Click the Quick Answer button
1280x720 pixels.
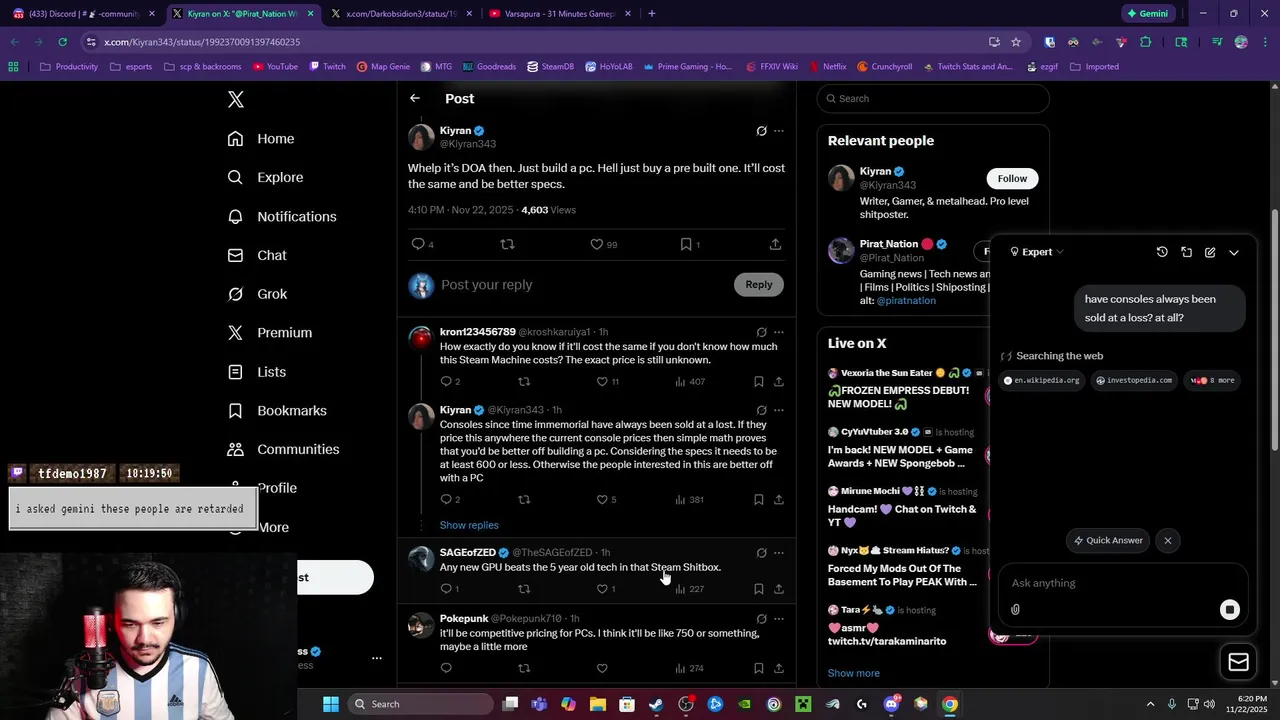(1108, 540)
